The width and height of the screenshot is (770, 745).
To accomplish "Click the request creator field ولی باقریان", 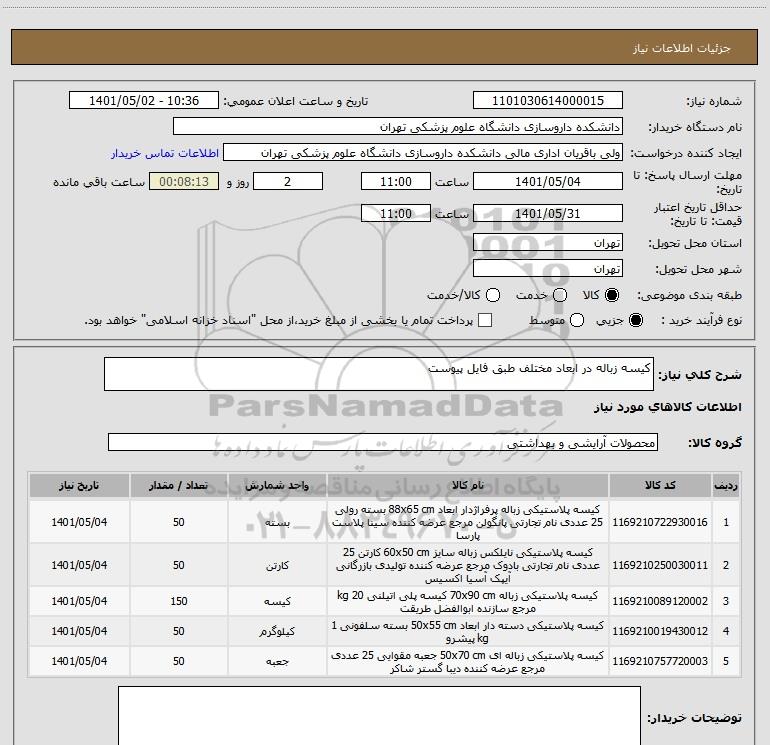I will [x=423, y=153].
